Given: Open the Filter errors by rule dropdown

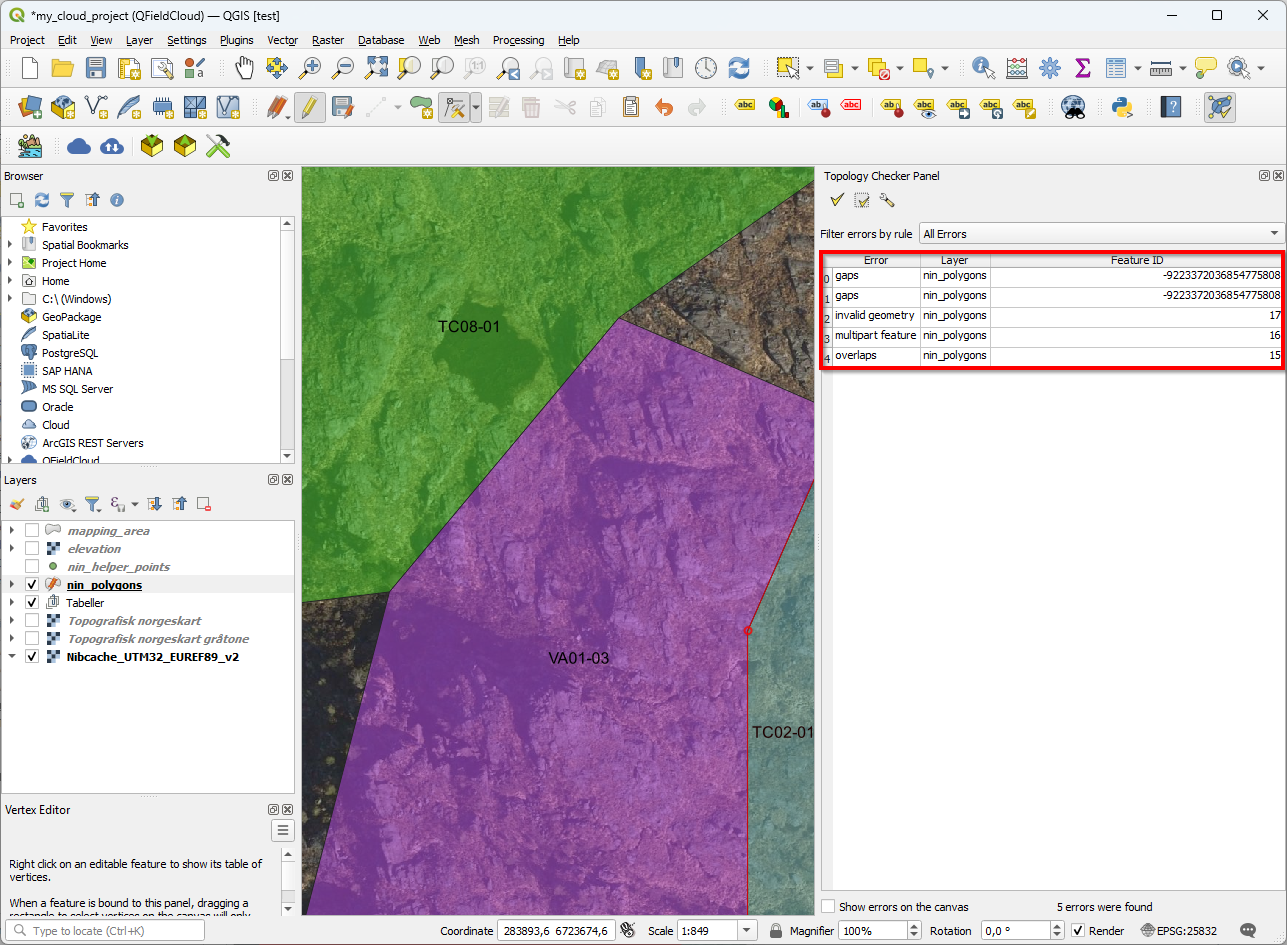Looking at the screenshot, I should pyautogui.click(x=1101, y=234).
